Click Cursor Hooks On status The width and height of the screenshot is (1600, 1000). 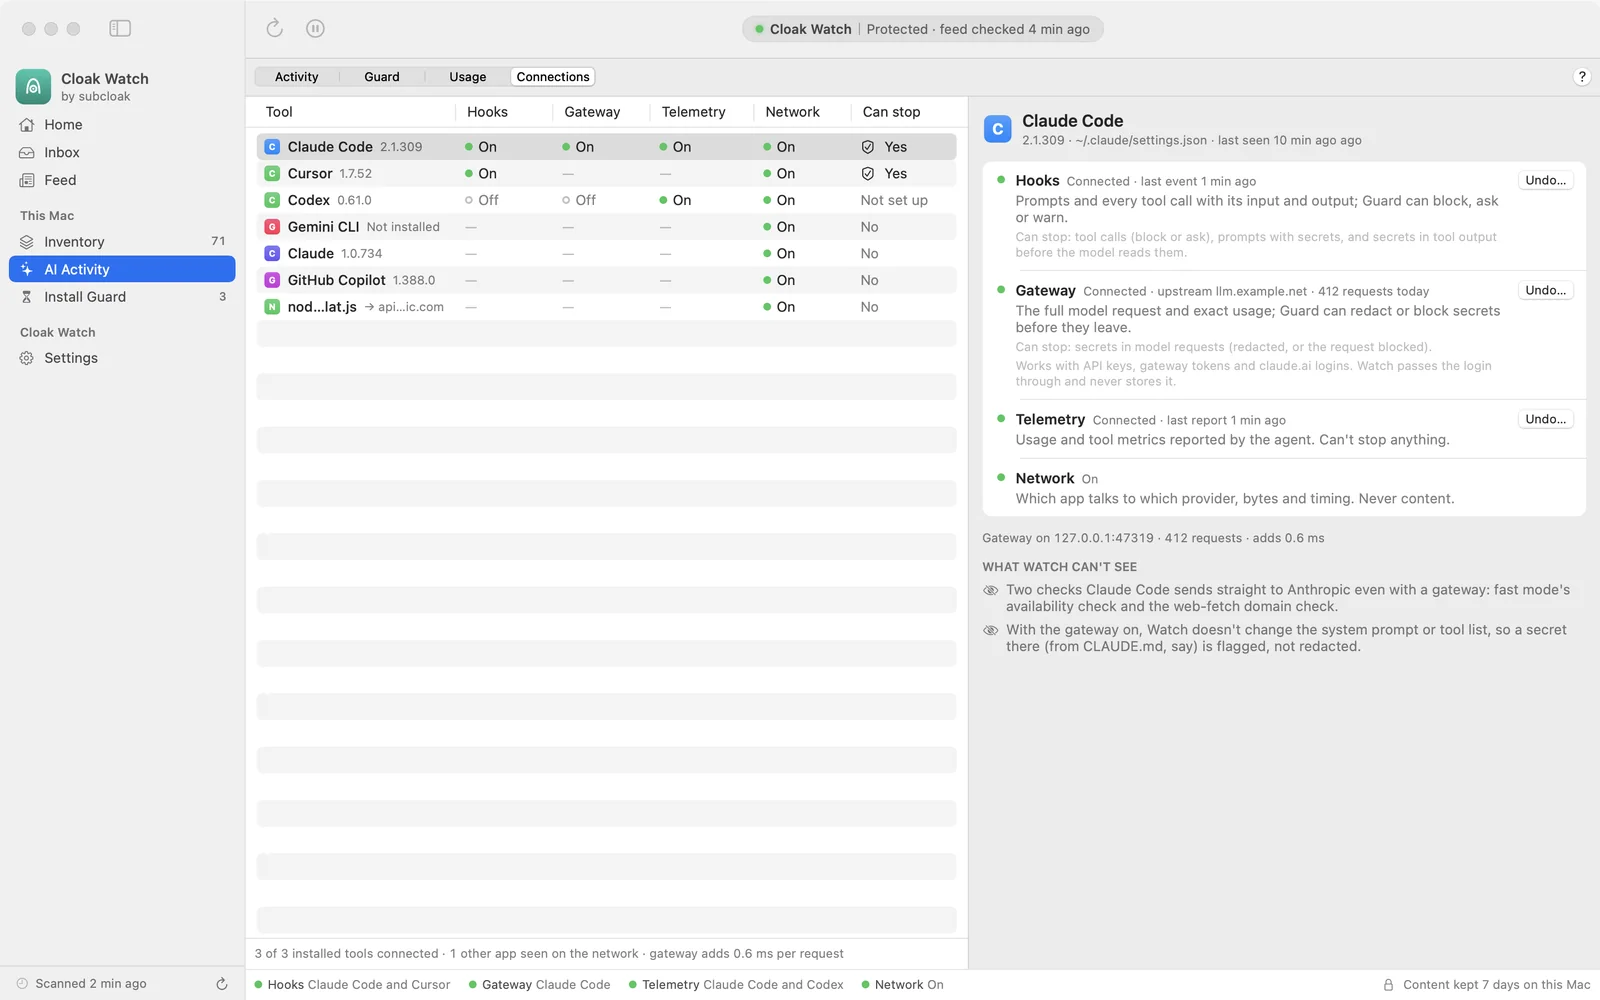(481, 174)
